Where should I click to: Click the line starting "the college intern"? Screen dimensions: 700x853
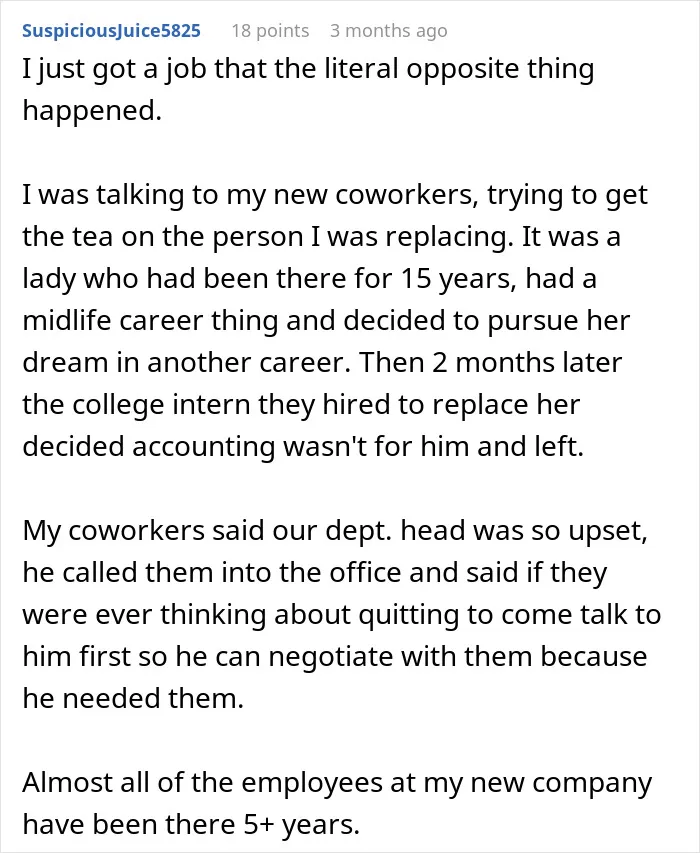coord(301,406)
